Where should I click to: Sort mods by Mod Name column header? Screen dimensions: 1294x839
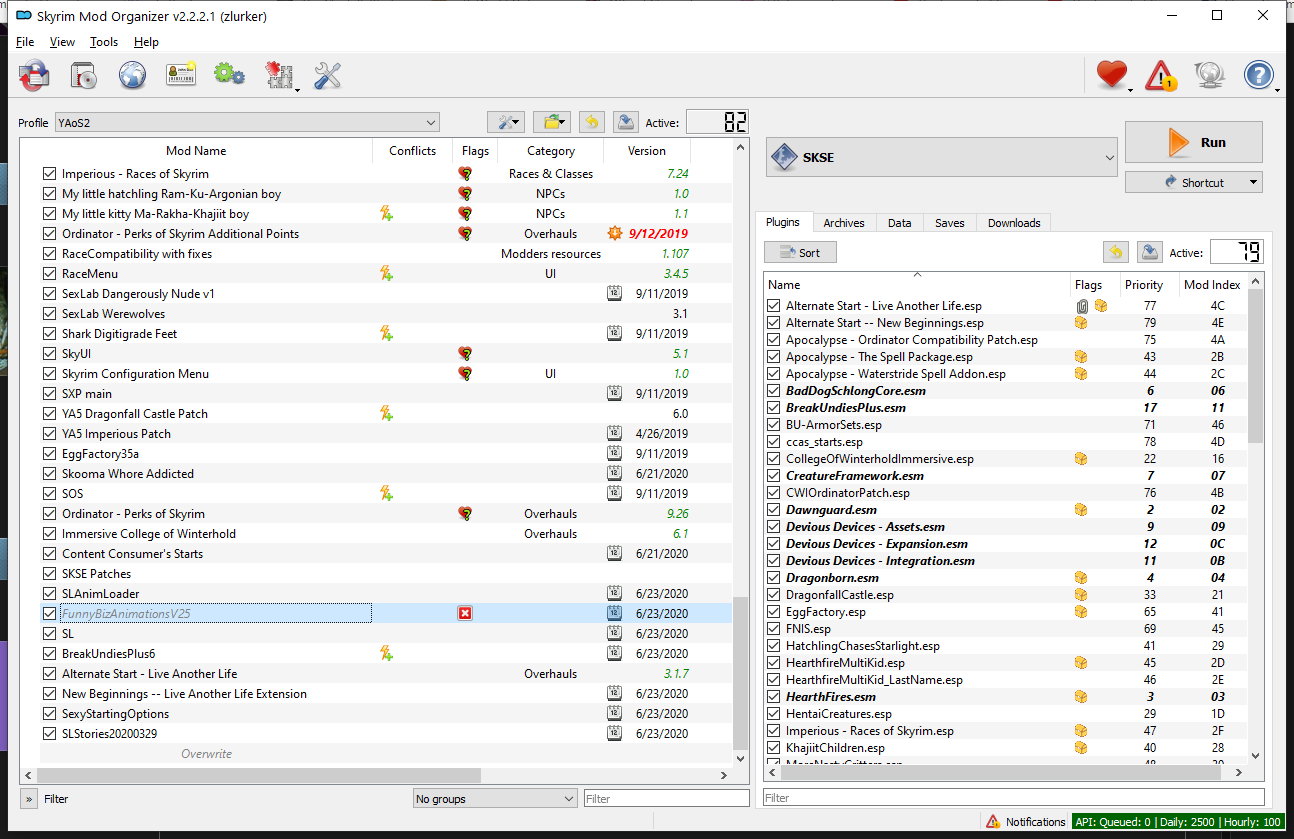196,151
